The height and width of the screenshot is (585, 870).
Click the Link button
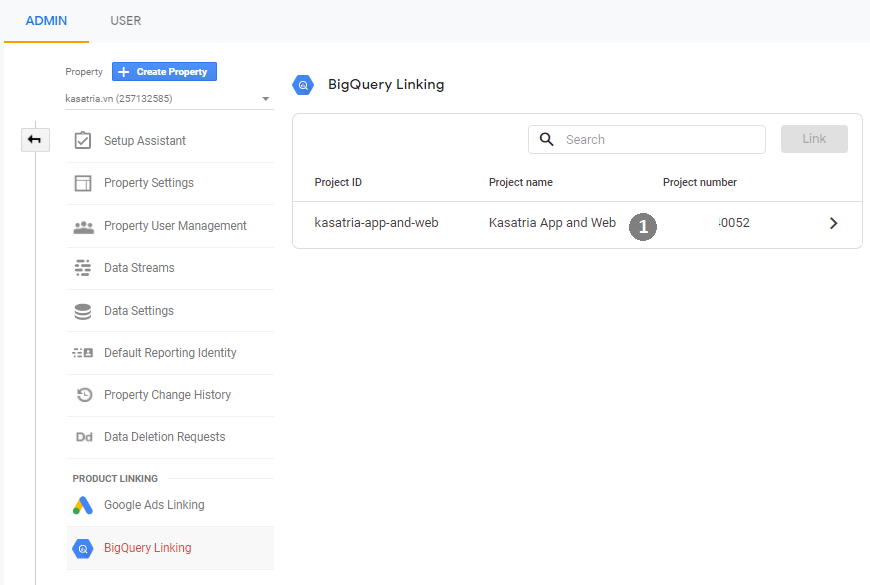814,139
